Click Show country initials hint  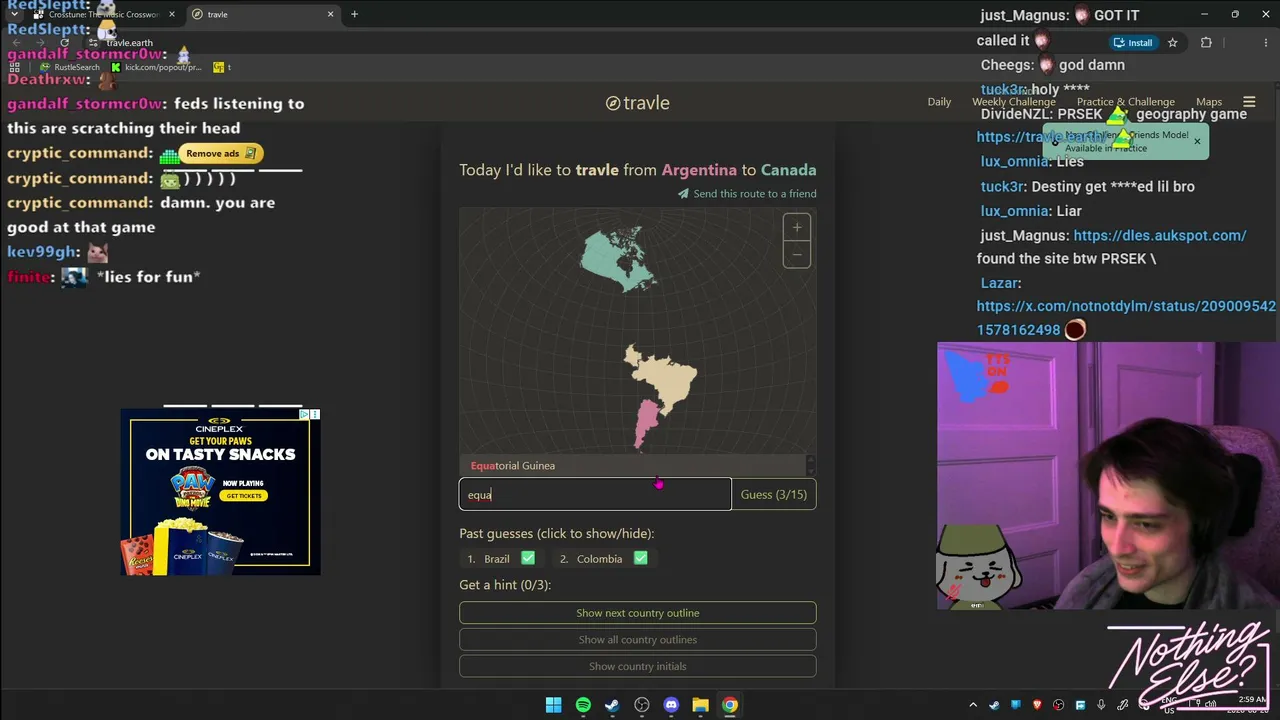(638, 666)
